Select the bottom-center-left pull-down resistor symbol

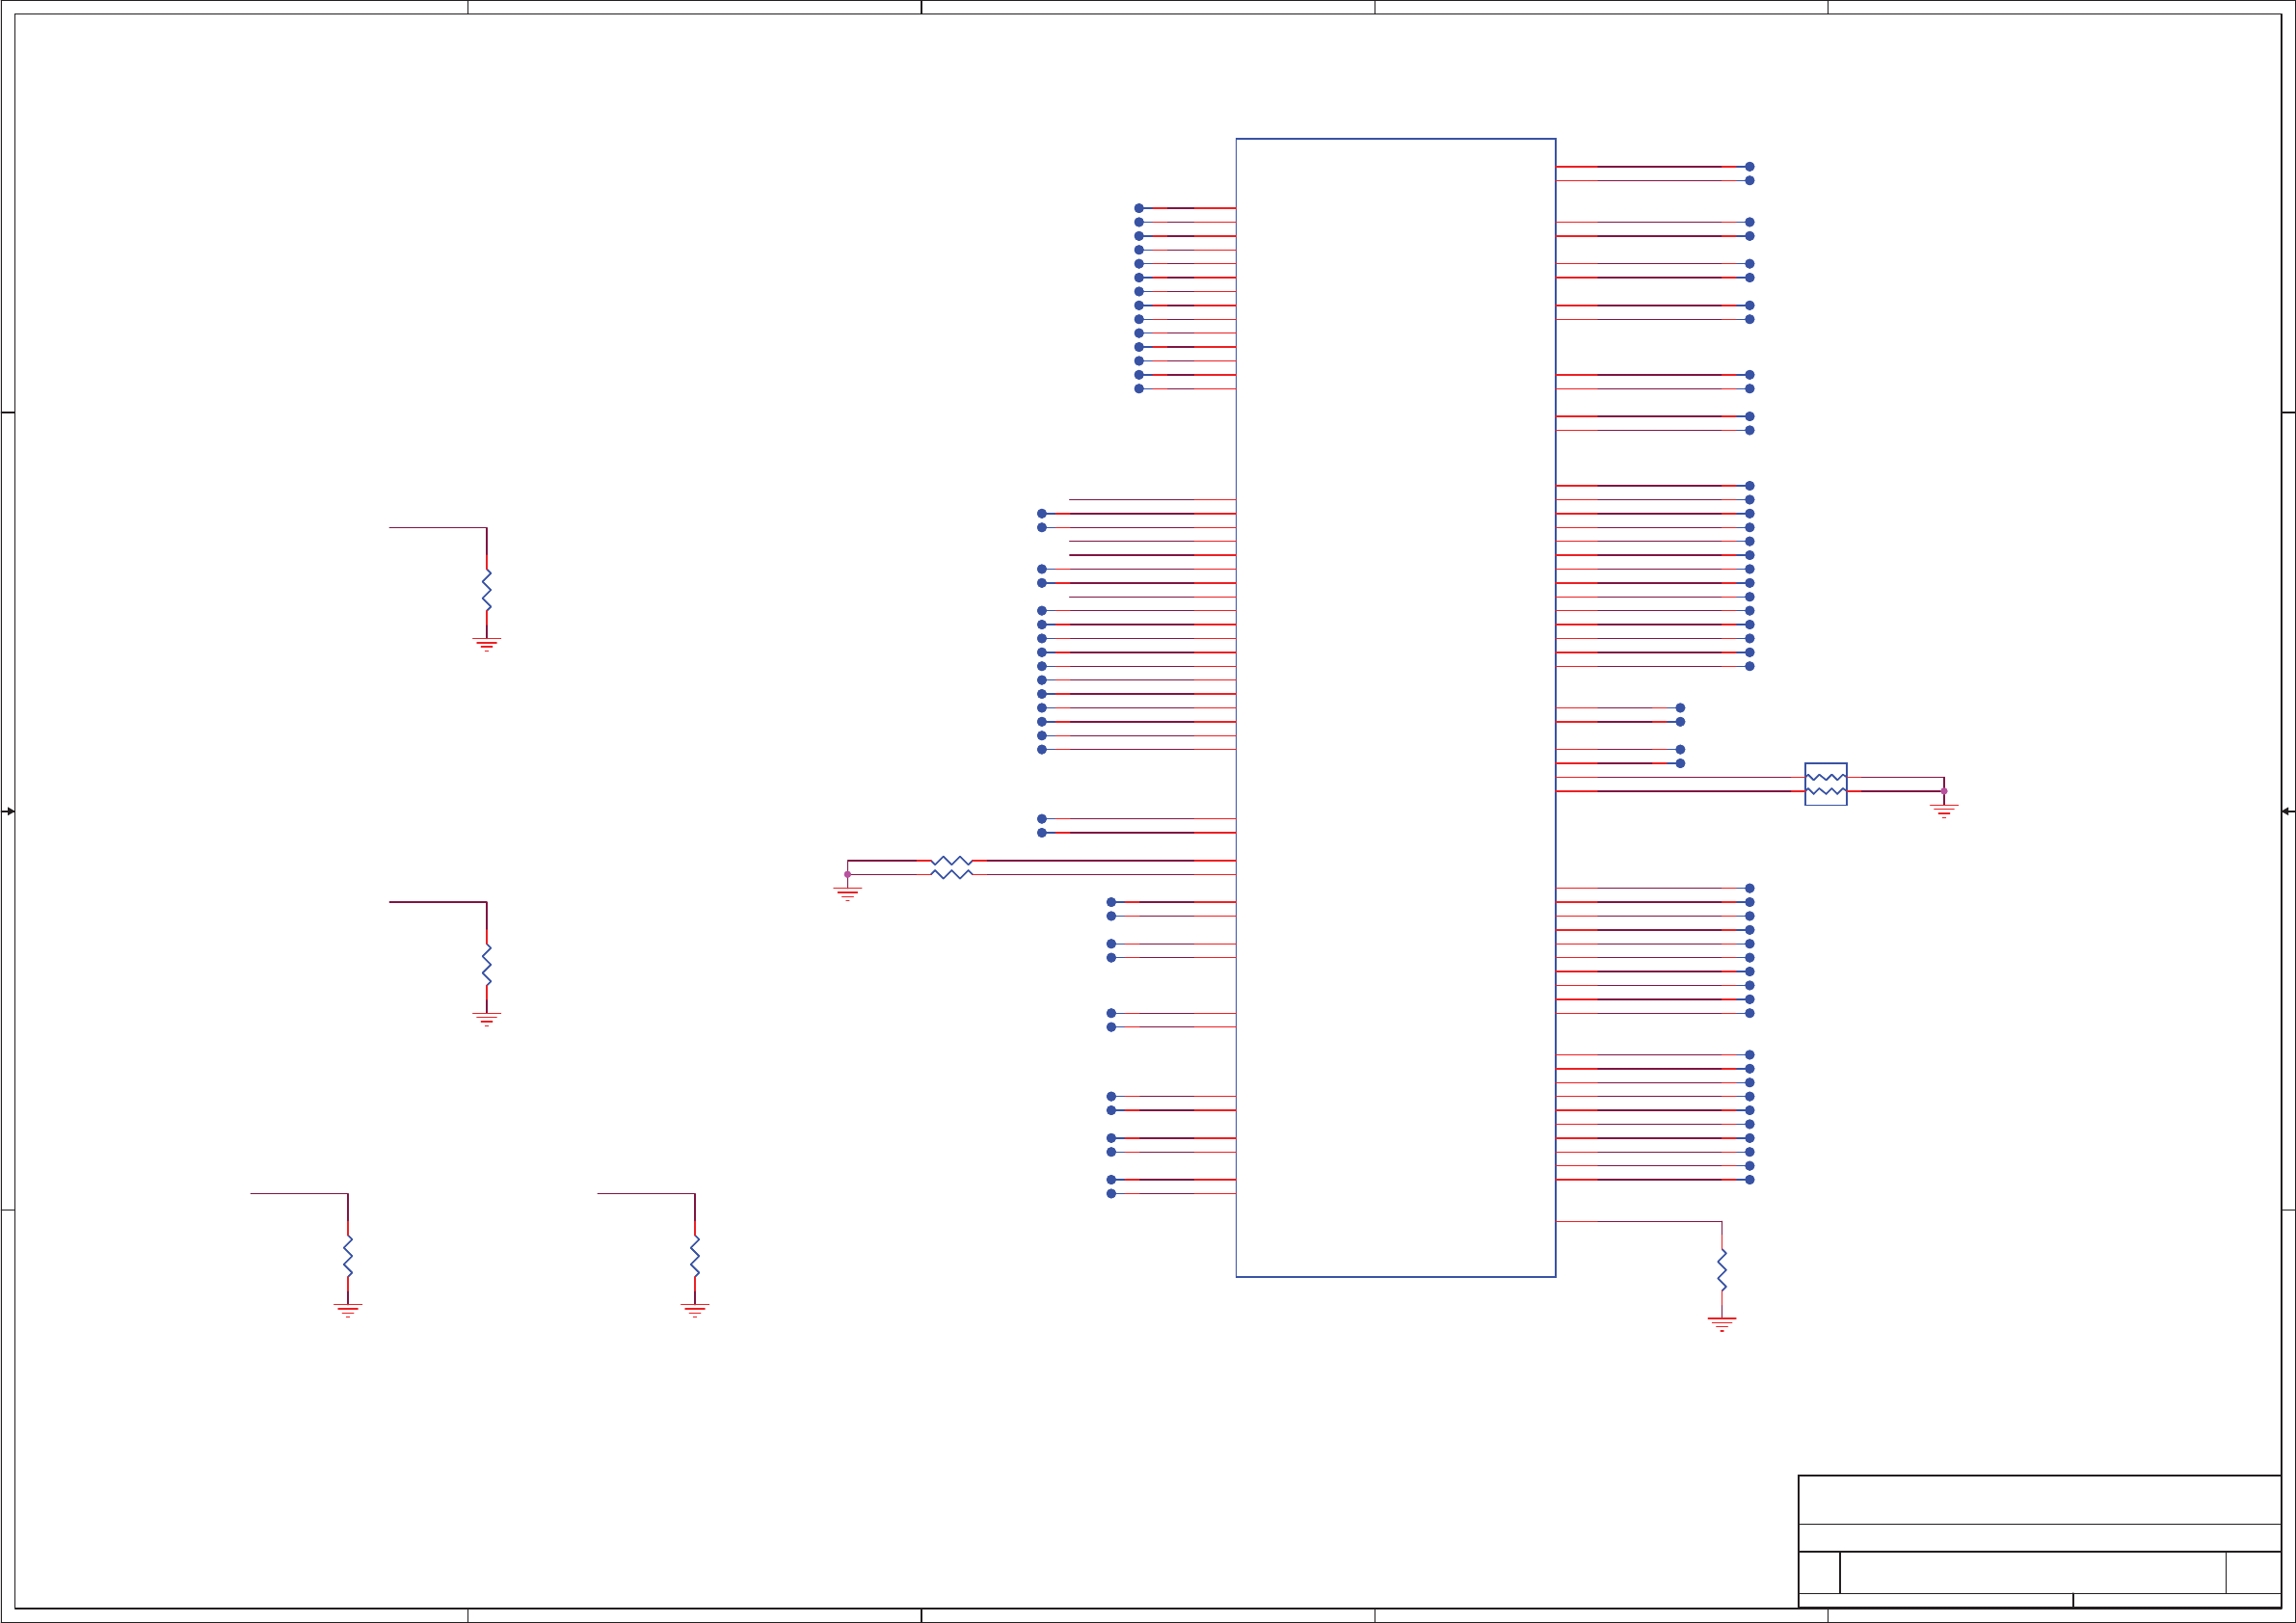[695, 1255]
